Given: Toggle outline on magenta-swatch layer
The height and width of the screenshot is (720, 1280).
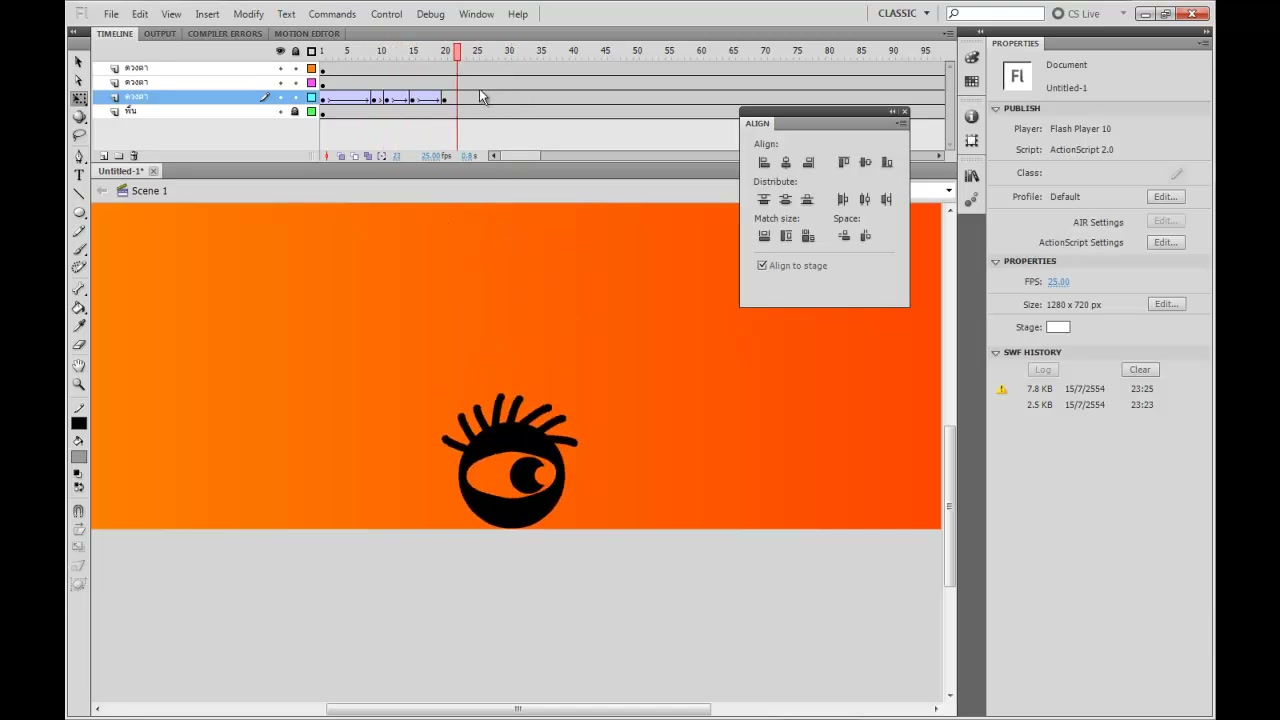Looking at the screenshot, I should pyautogui.click(x=311, y=83).
